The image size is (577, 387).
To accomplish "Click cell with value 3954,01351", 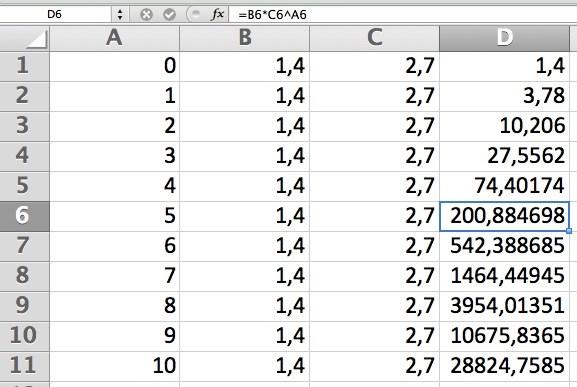I will [504, 306].
